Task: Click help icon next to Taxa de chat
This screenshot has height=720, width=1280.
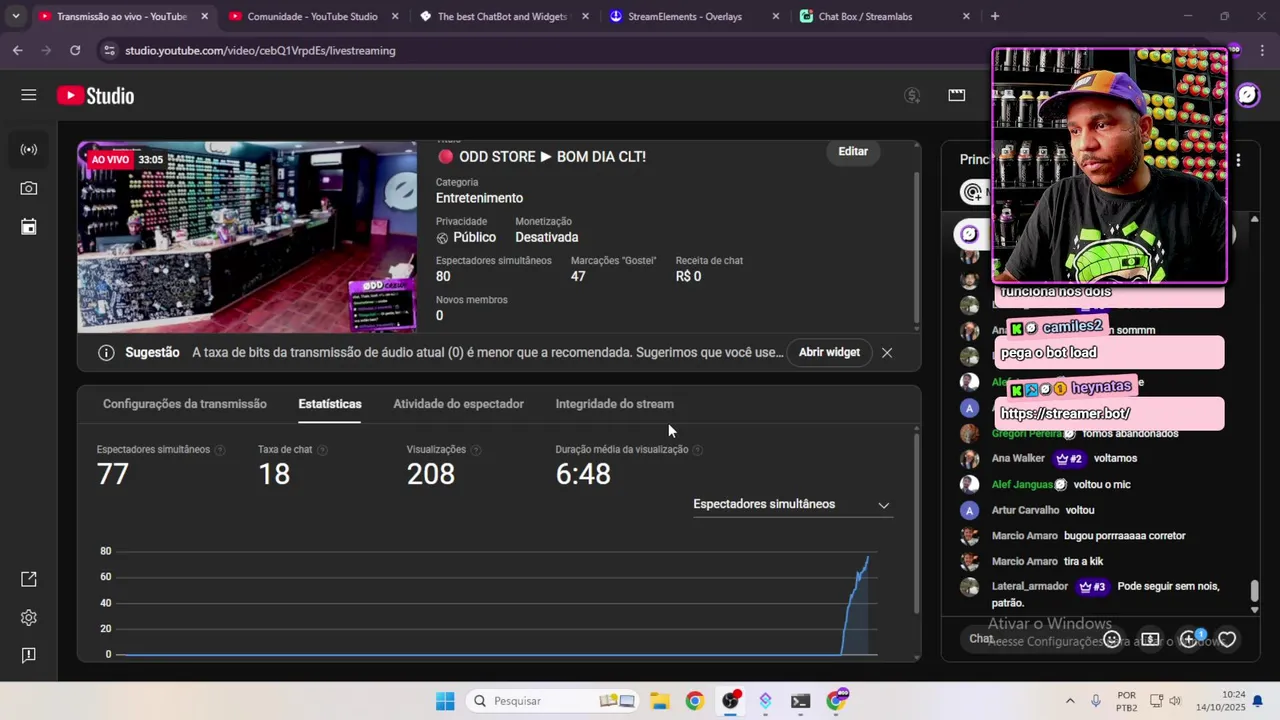Action: pos(322,450)
